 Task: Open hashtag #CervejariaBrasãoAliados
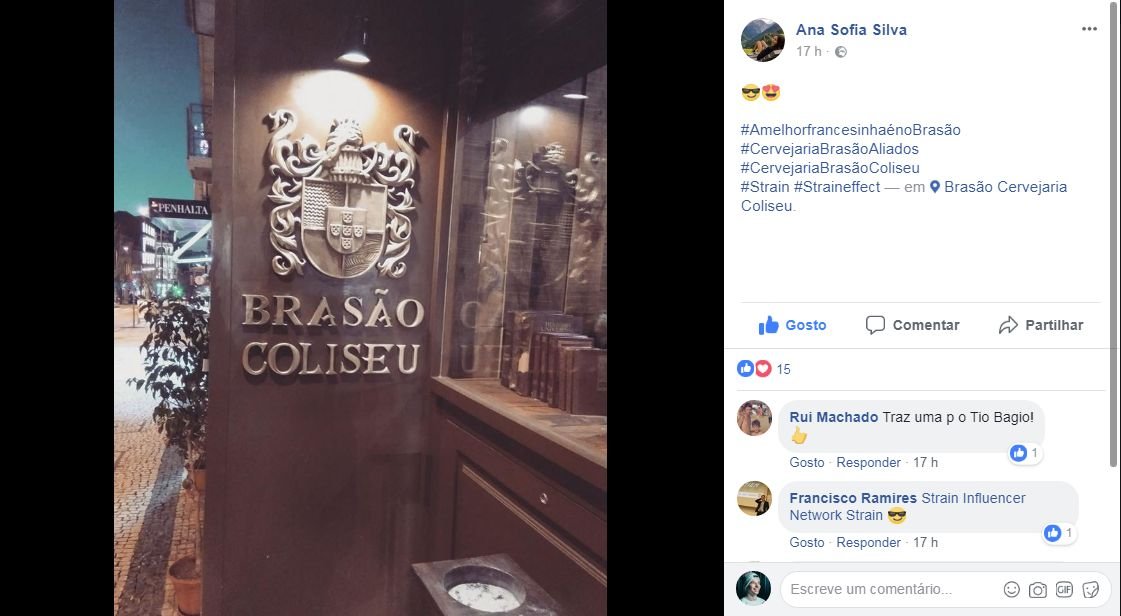(x=830, y=149)
